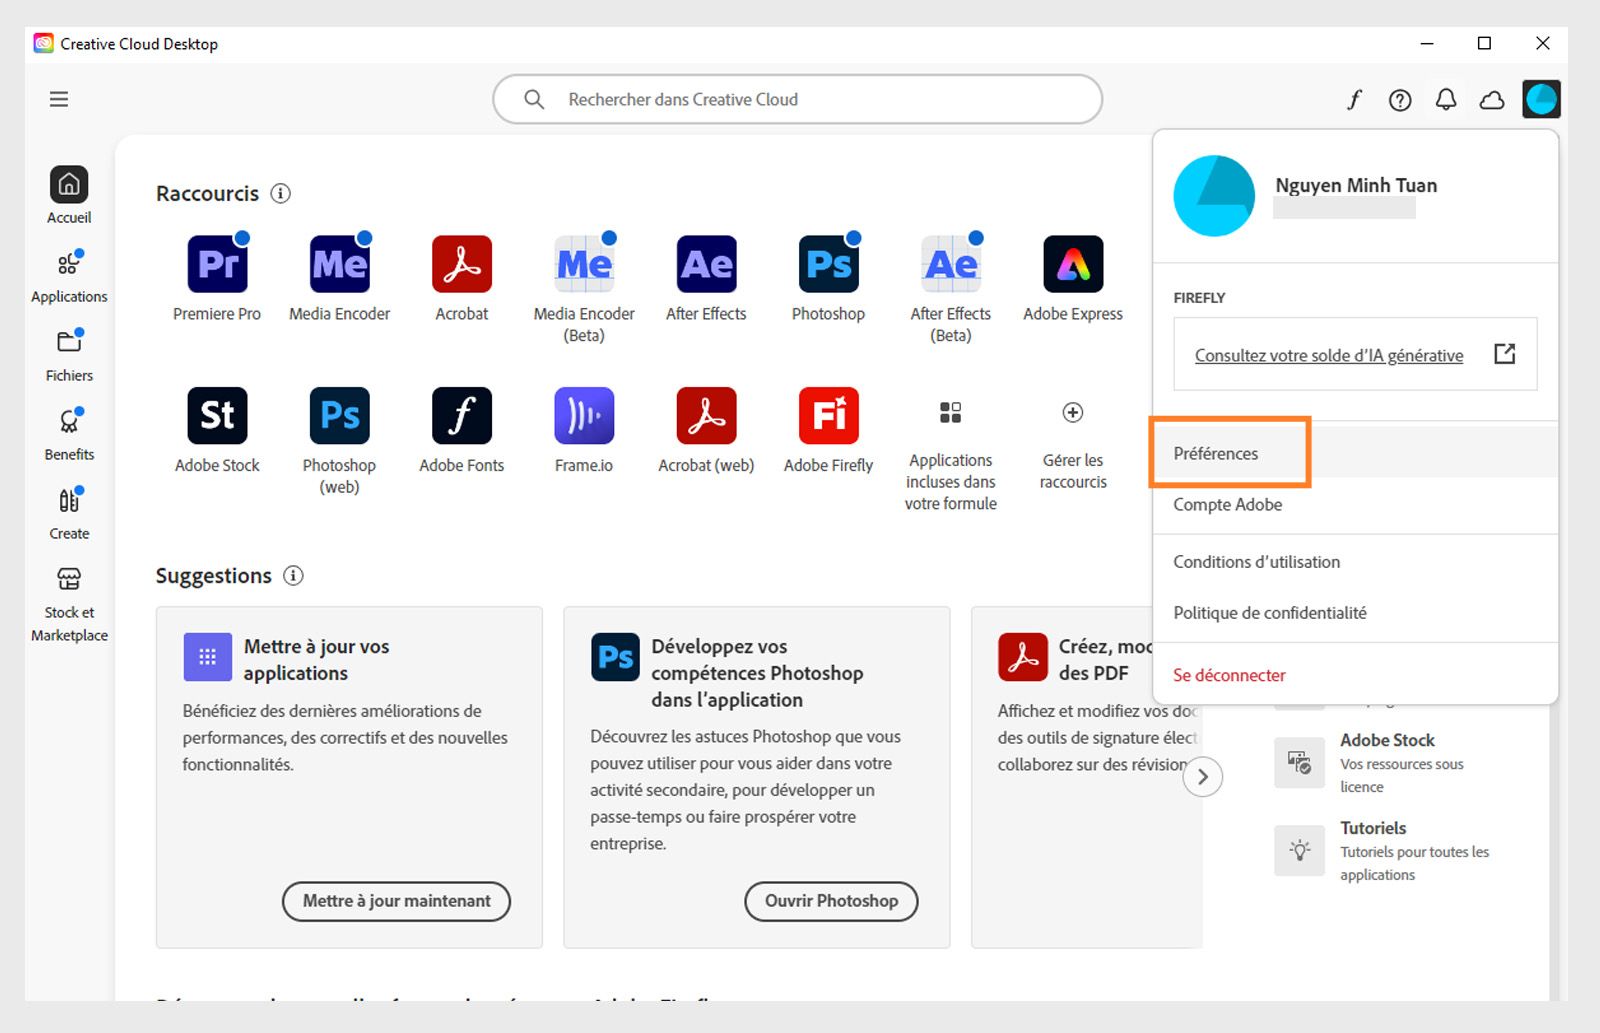The width and height of the screenshot is (1600, 1033).
Task: Launch Photoshop from the shortcuts
Action: [x=827, y=264]
